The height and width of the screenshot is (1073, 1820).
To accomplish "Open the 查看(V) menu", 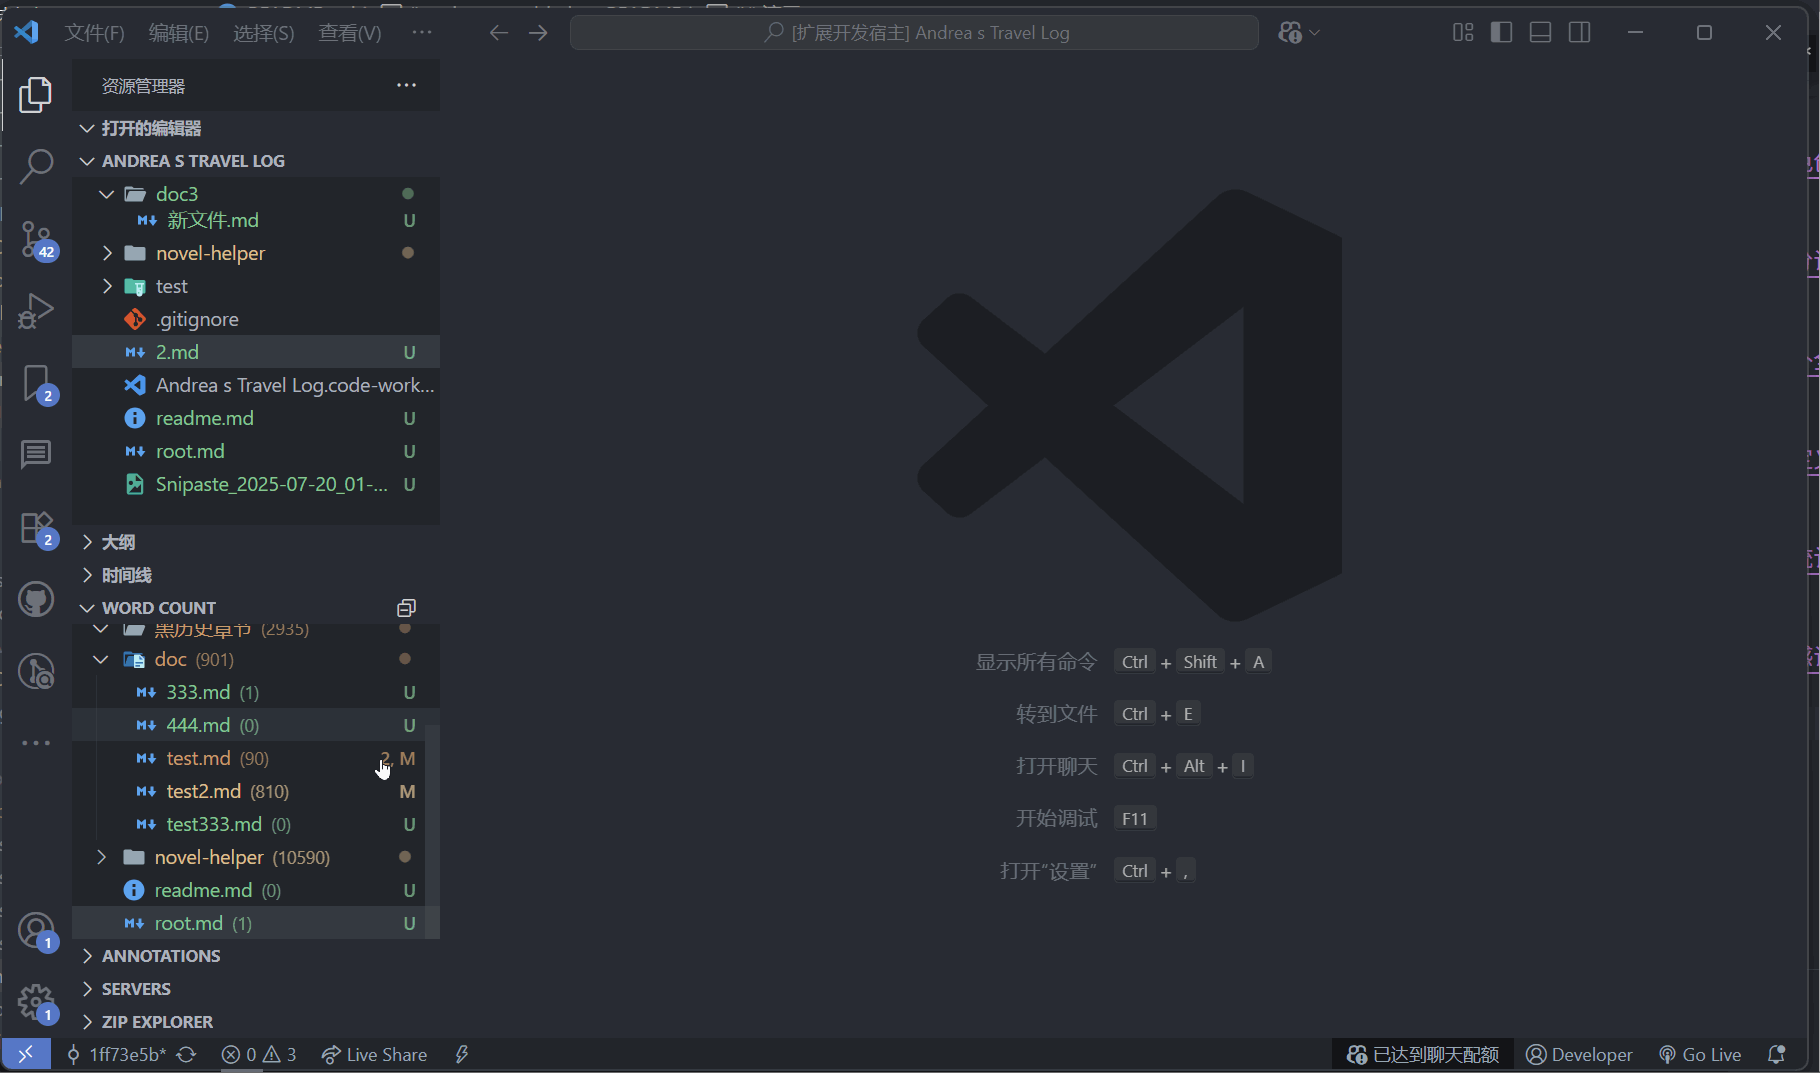I will 349,33.
